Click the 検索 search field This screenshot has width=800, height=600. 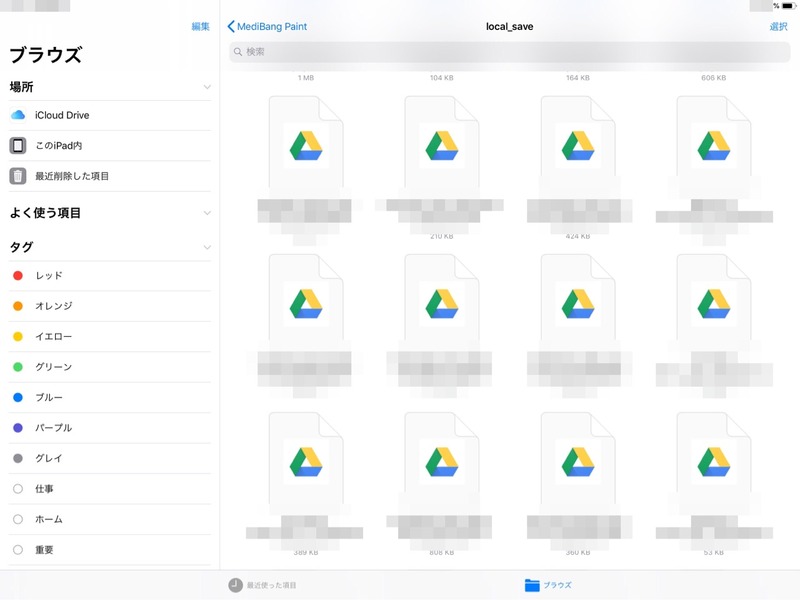pyautogui.click(x=510, y=52)
